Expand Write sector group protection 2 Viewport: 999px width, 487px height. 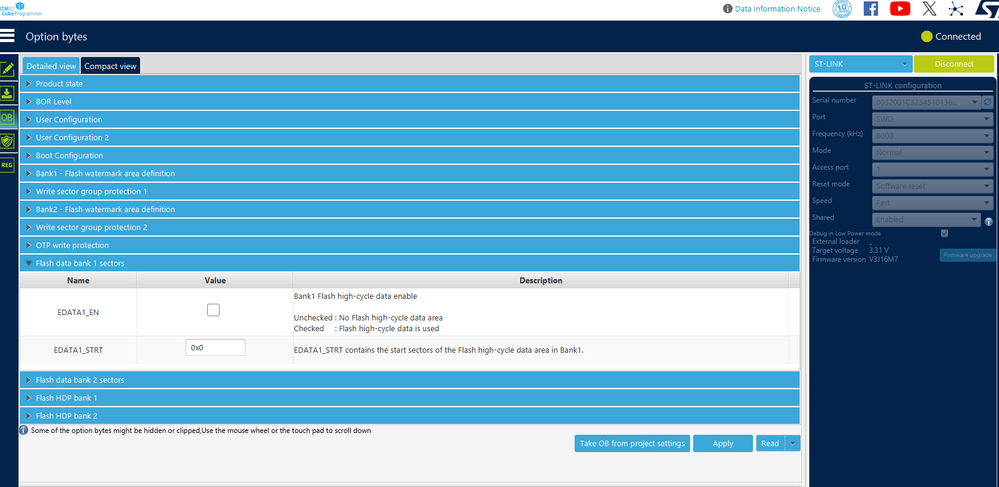409,227
